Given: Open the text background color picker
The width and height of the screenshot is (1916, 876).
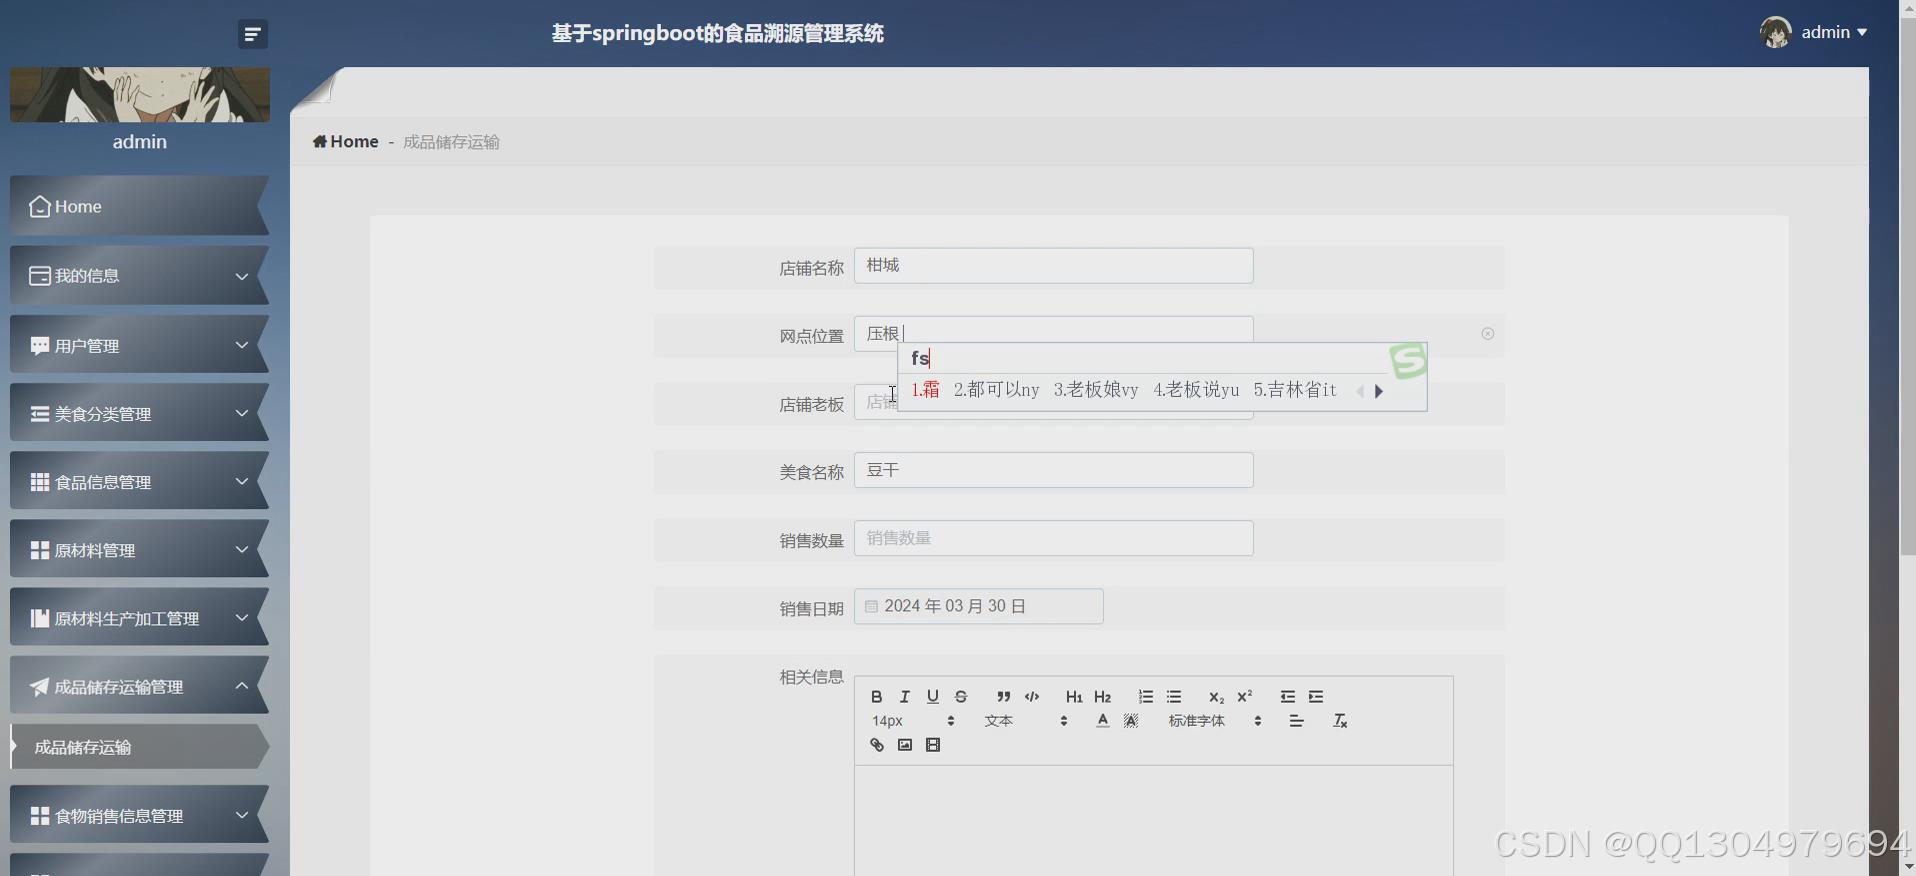Looking at the screenshot, I should [1131, 721].
